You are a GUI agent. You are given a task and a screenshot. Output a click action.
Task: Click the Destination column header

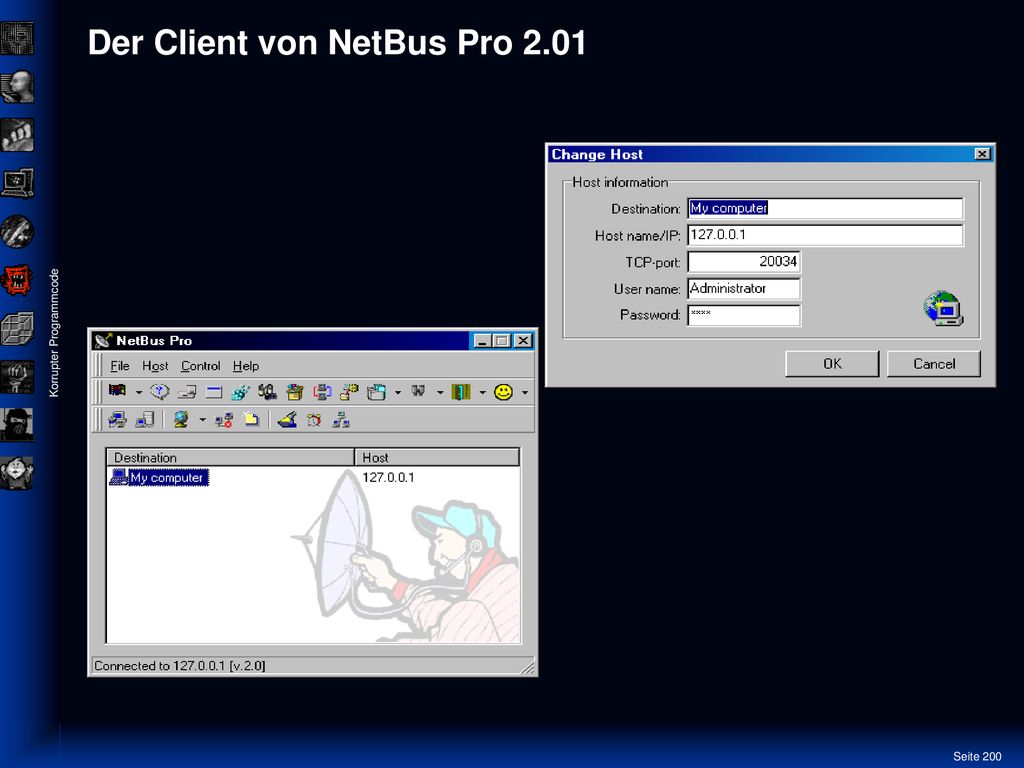[x=230, y=457]
